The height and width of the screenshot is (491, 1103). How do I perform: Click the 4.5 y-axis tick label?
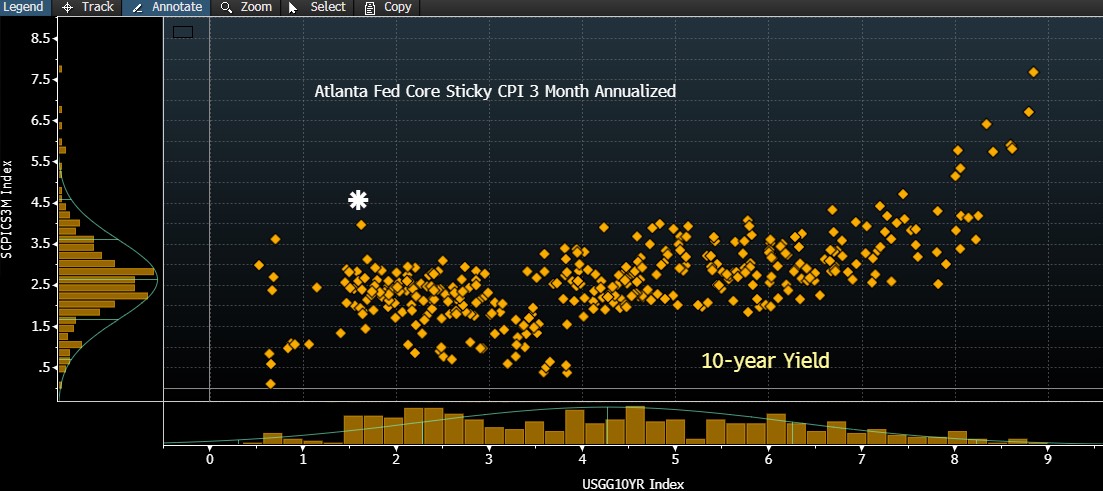[x=40, y=203]
